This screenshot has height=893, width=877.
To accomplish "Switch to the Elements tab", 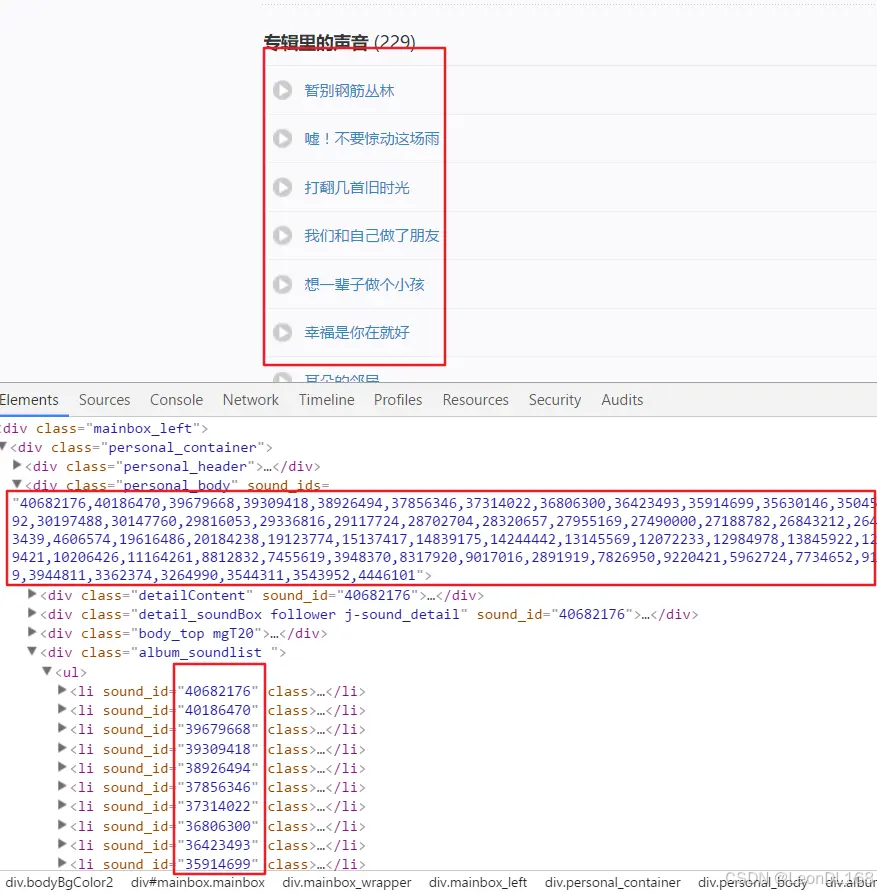I will [29, 400].
